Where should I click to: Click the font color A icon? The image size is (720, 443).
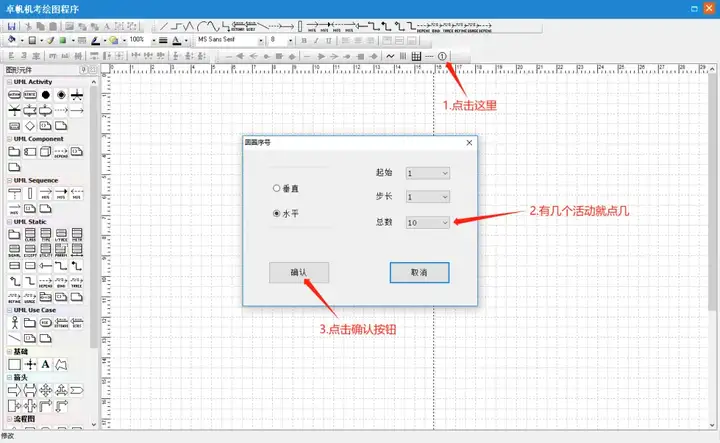point(176,40)
